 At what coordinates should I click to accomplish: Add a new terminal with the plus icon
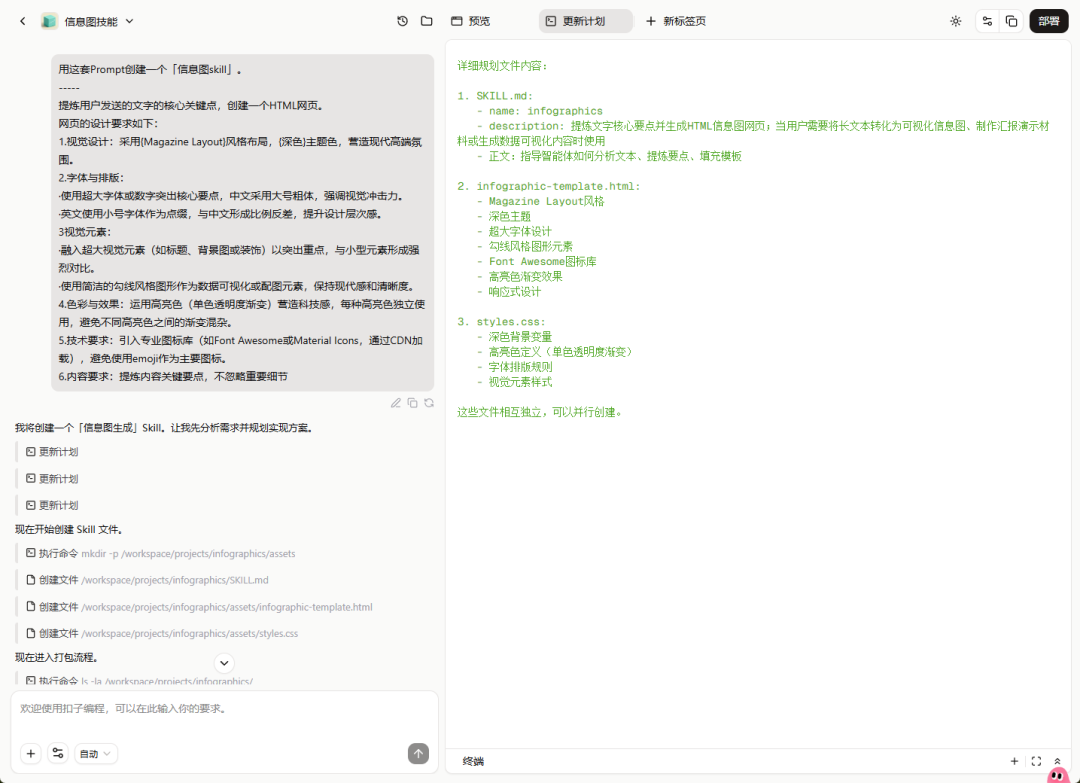pyautogui.click(x=1014, y=761)
